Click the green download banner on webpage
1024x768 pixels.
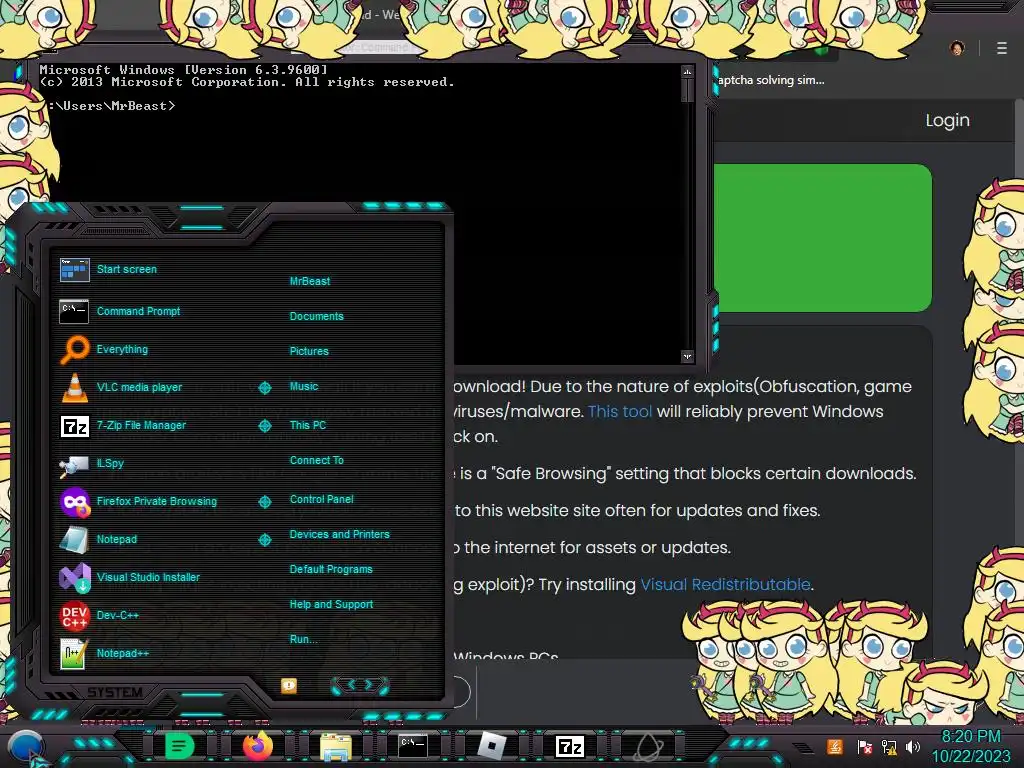click(x=823, y=238)
